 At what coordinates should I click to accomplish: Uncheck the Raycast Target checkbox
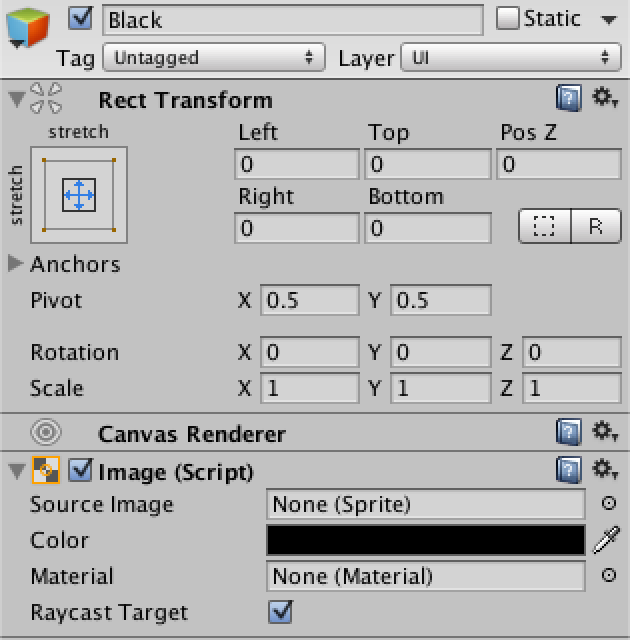[x=281, y=611]
